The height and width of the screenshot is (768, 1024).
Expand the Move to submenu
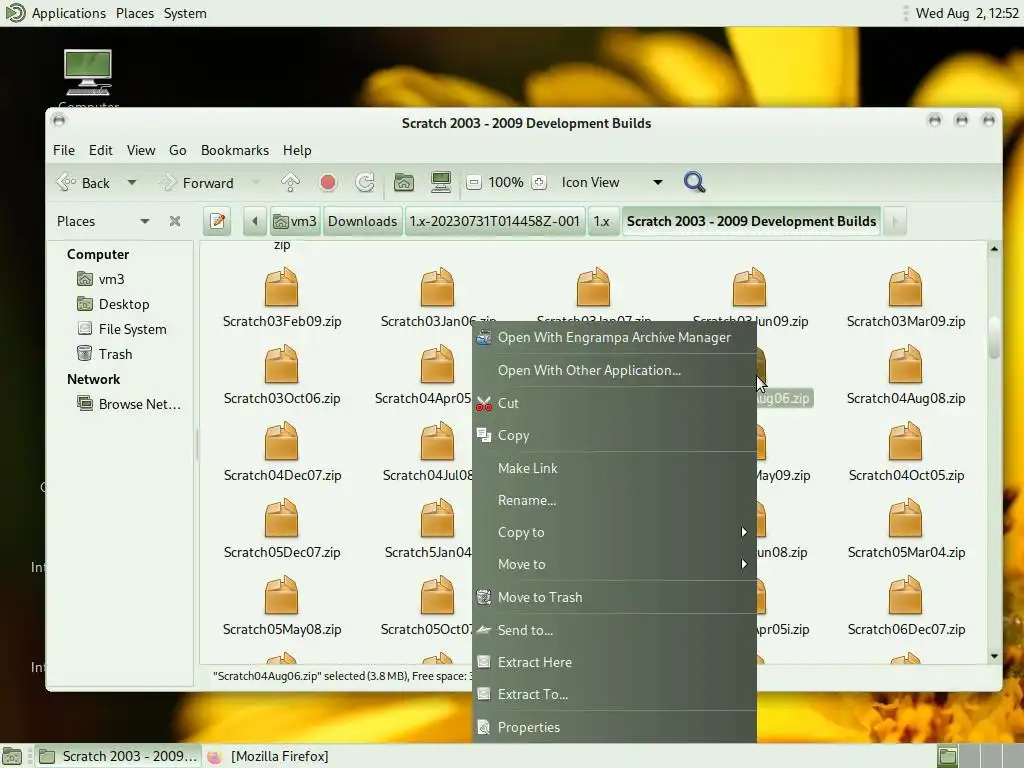(x=614, y=564)
